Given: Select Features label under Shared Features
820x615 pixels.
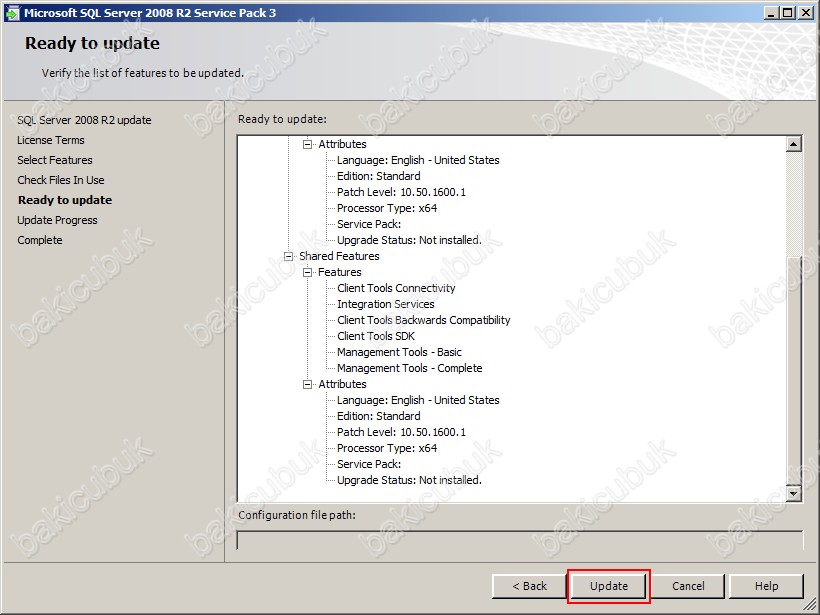Looking at the screenshot, I should point(339,272).
